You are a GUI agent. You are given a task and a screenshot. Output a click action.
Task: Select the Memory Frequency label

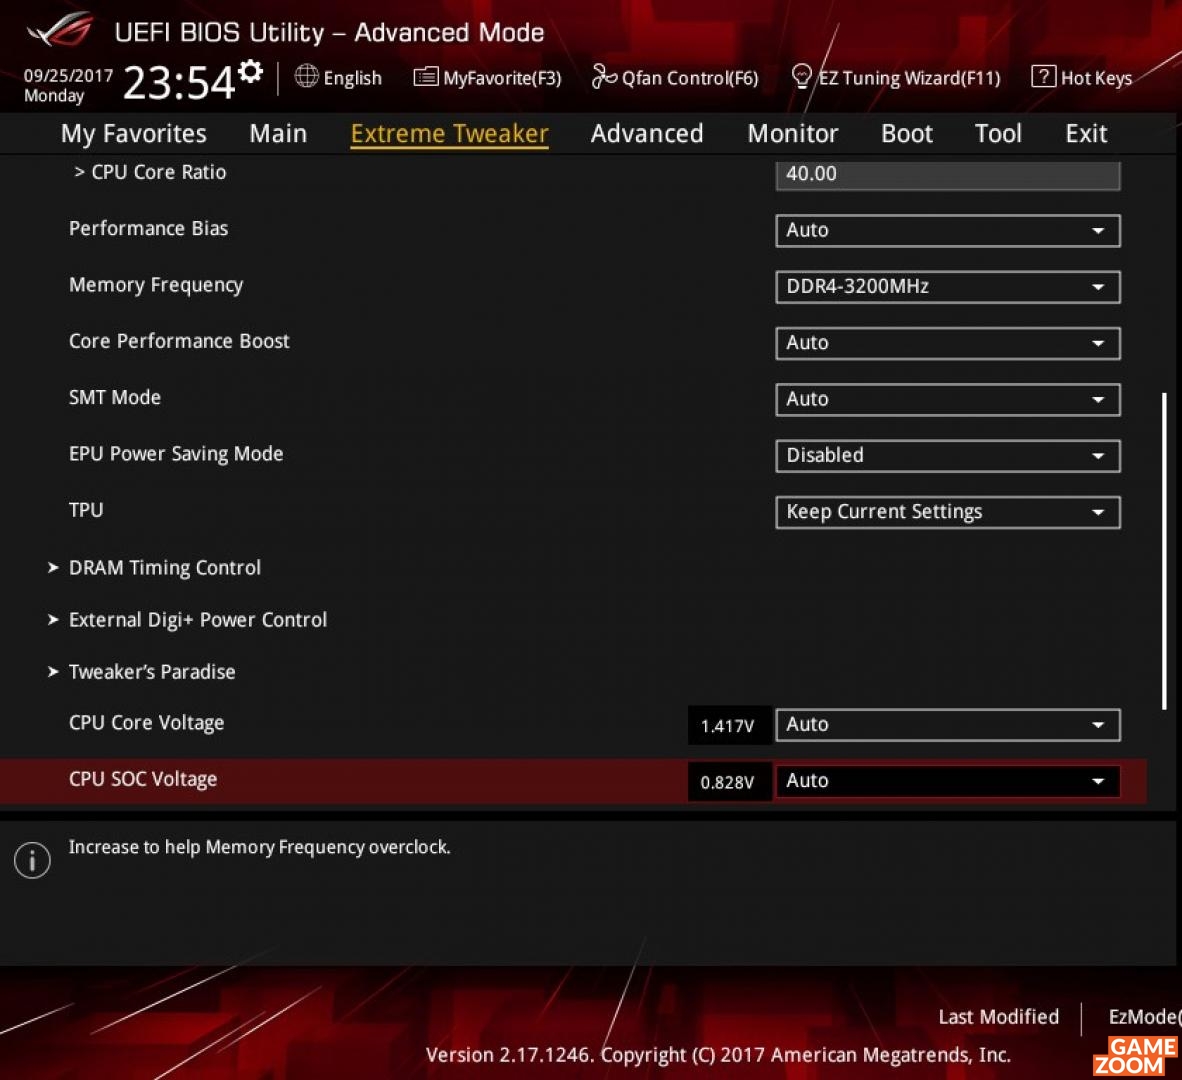click(156, 285)
